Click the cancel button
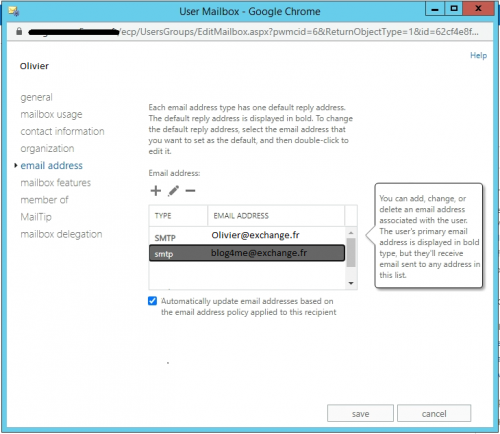This screenshot has width=500, height=434. [x=434, y=413]
